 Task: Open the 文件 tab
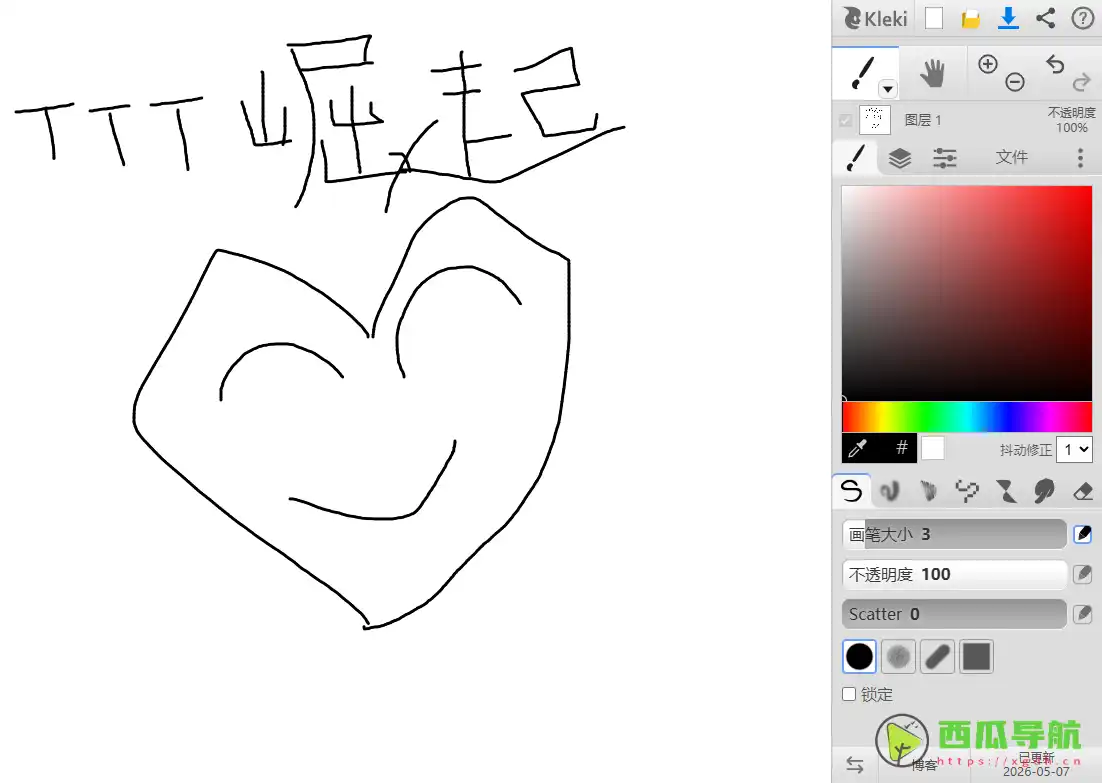(x=1011, y=157)
